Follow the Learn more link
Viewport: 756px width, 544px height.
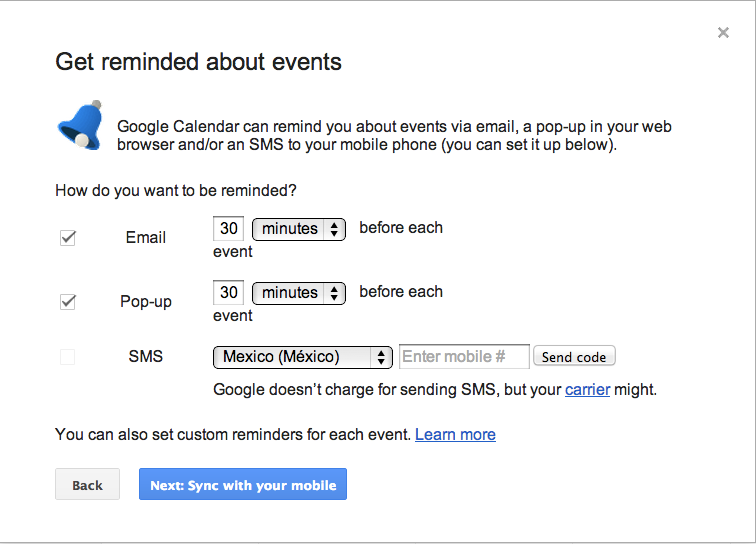point(455,434)
